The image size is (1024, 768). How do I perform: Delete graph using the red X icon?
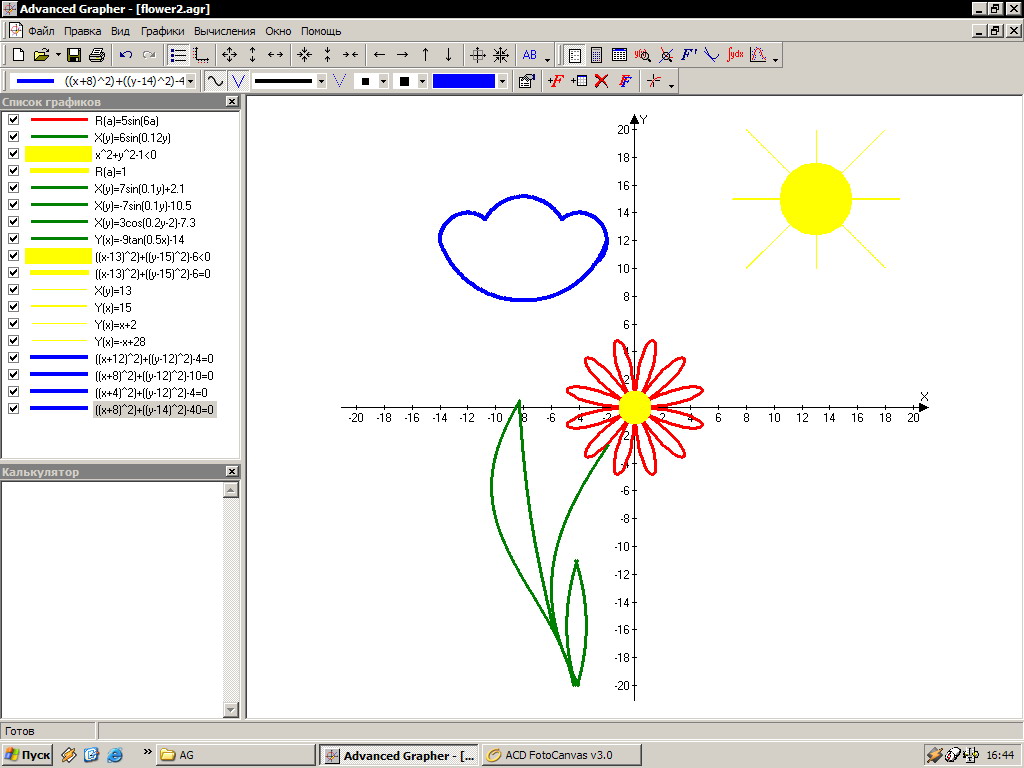pos(601,81)
